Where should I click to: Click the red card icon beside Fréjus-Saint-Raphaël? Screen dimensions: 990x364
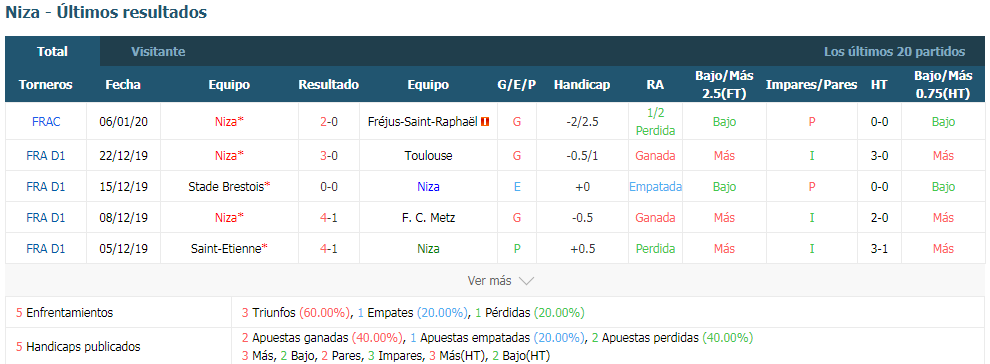point(485,122)
